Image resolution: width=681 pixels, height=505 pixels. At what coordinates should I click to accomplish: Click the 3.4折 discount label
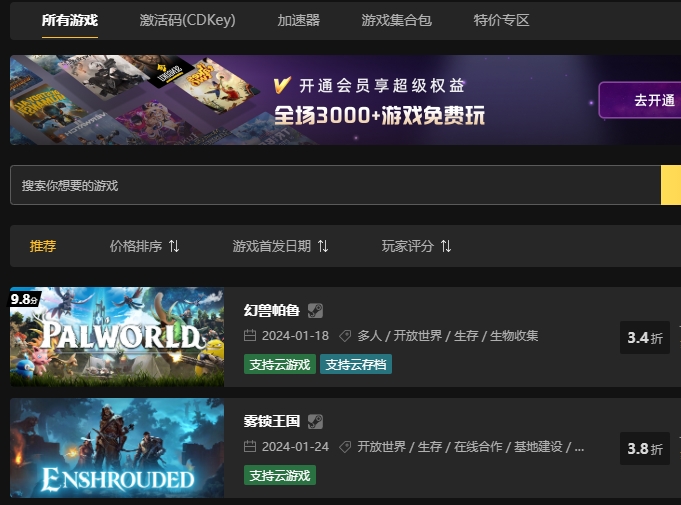click(645, 337)
